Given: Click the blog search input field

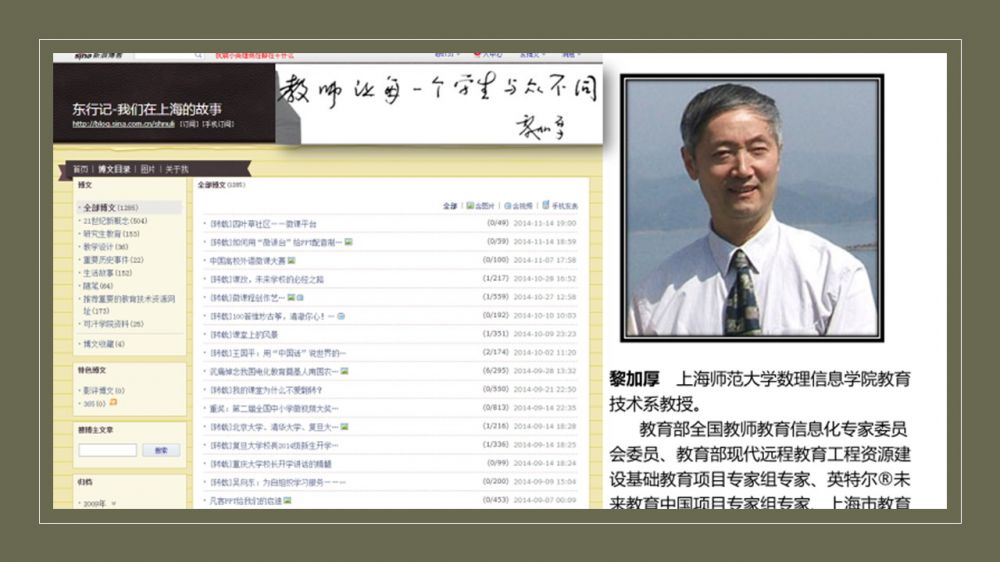Looking at the screenshot, I should click(x=107, y=450).
